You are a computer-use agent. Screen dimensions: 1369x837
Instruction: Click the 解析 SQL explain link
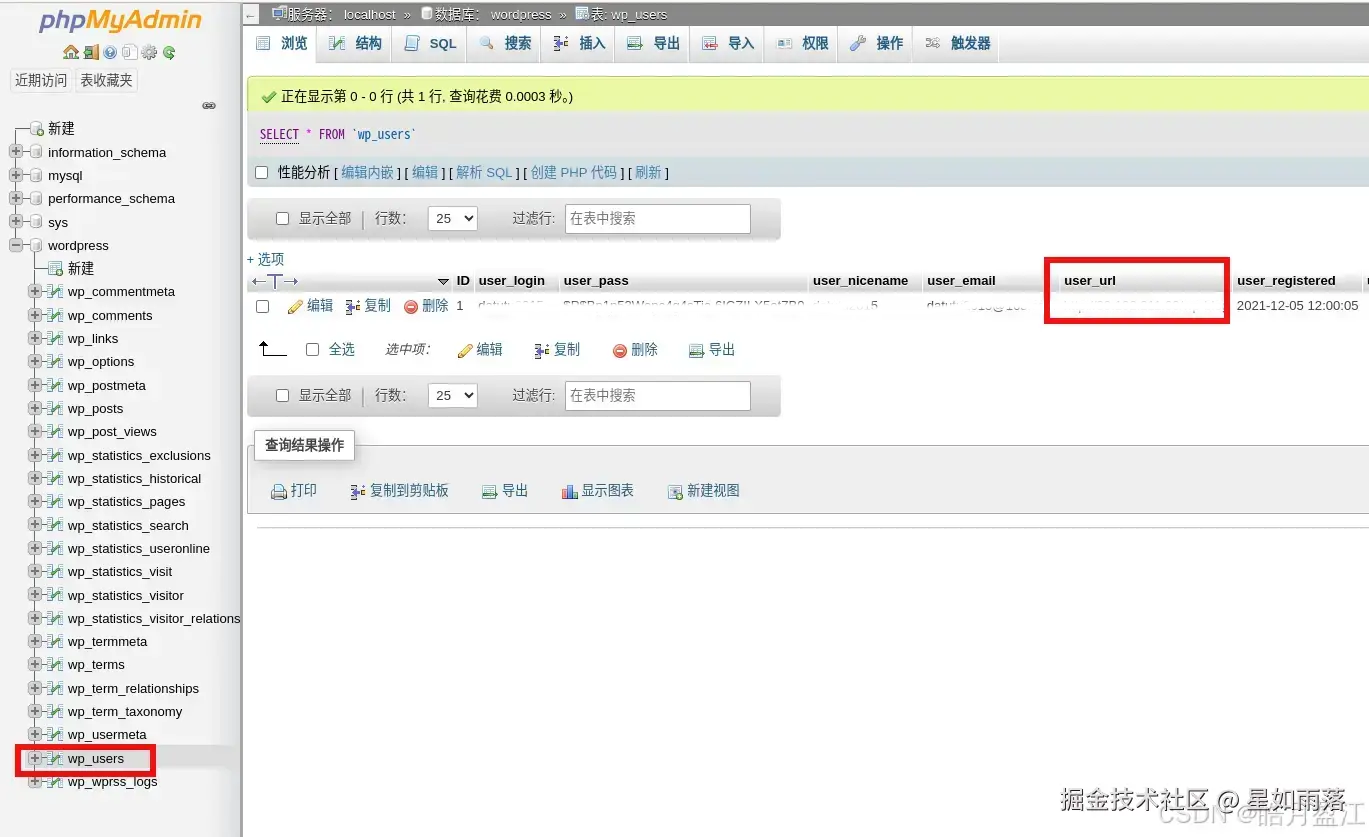484,172
